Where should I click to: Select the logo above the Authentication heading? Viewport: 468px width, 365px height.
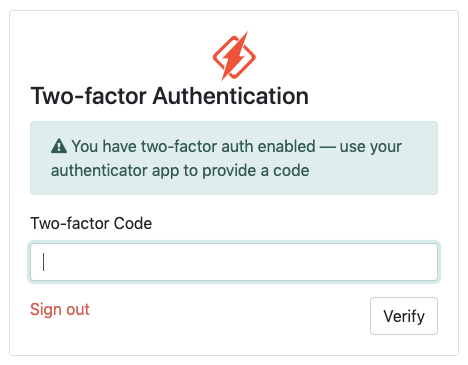click(234, 56)
